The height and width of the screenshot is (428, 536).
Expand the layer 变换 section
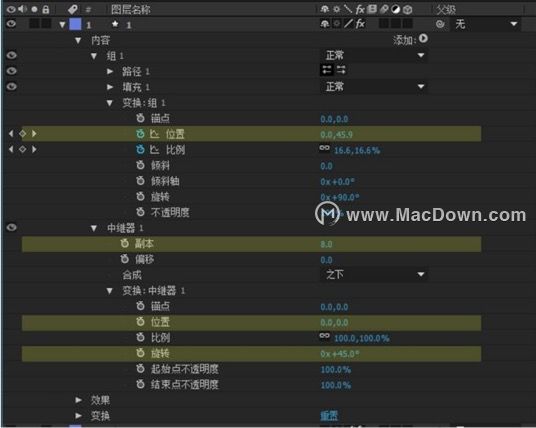pyautogui.click(x=78, y=416)
